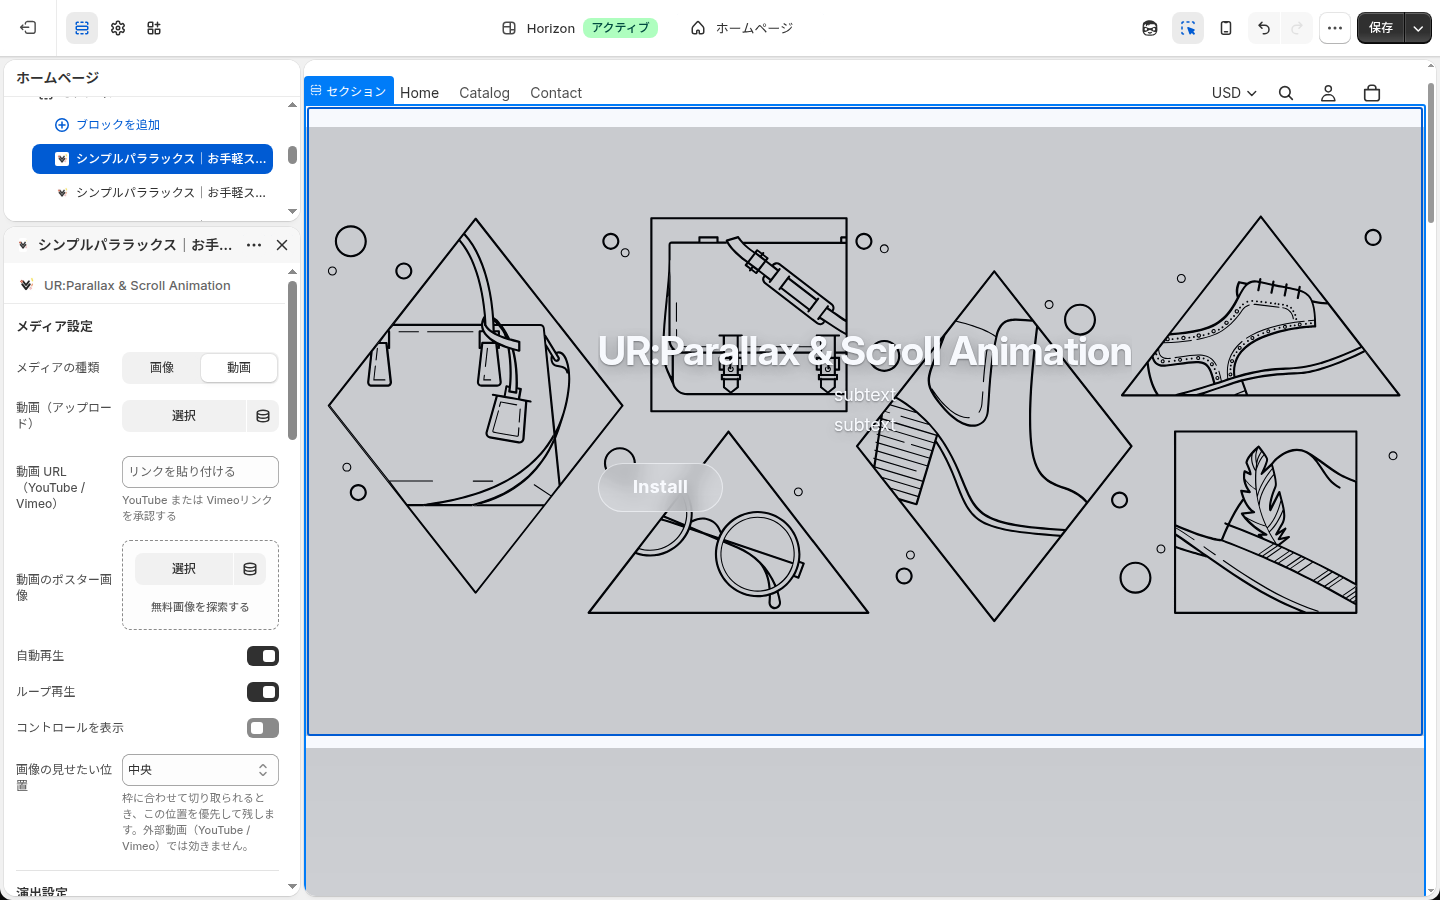Select the highlighted シンプルパララックス tree block
This screenshot has height=900, width=1440.
click(152, 159)
